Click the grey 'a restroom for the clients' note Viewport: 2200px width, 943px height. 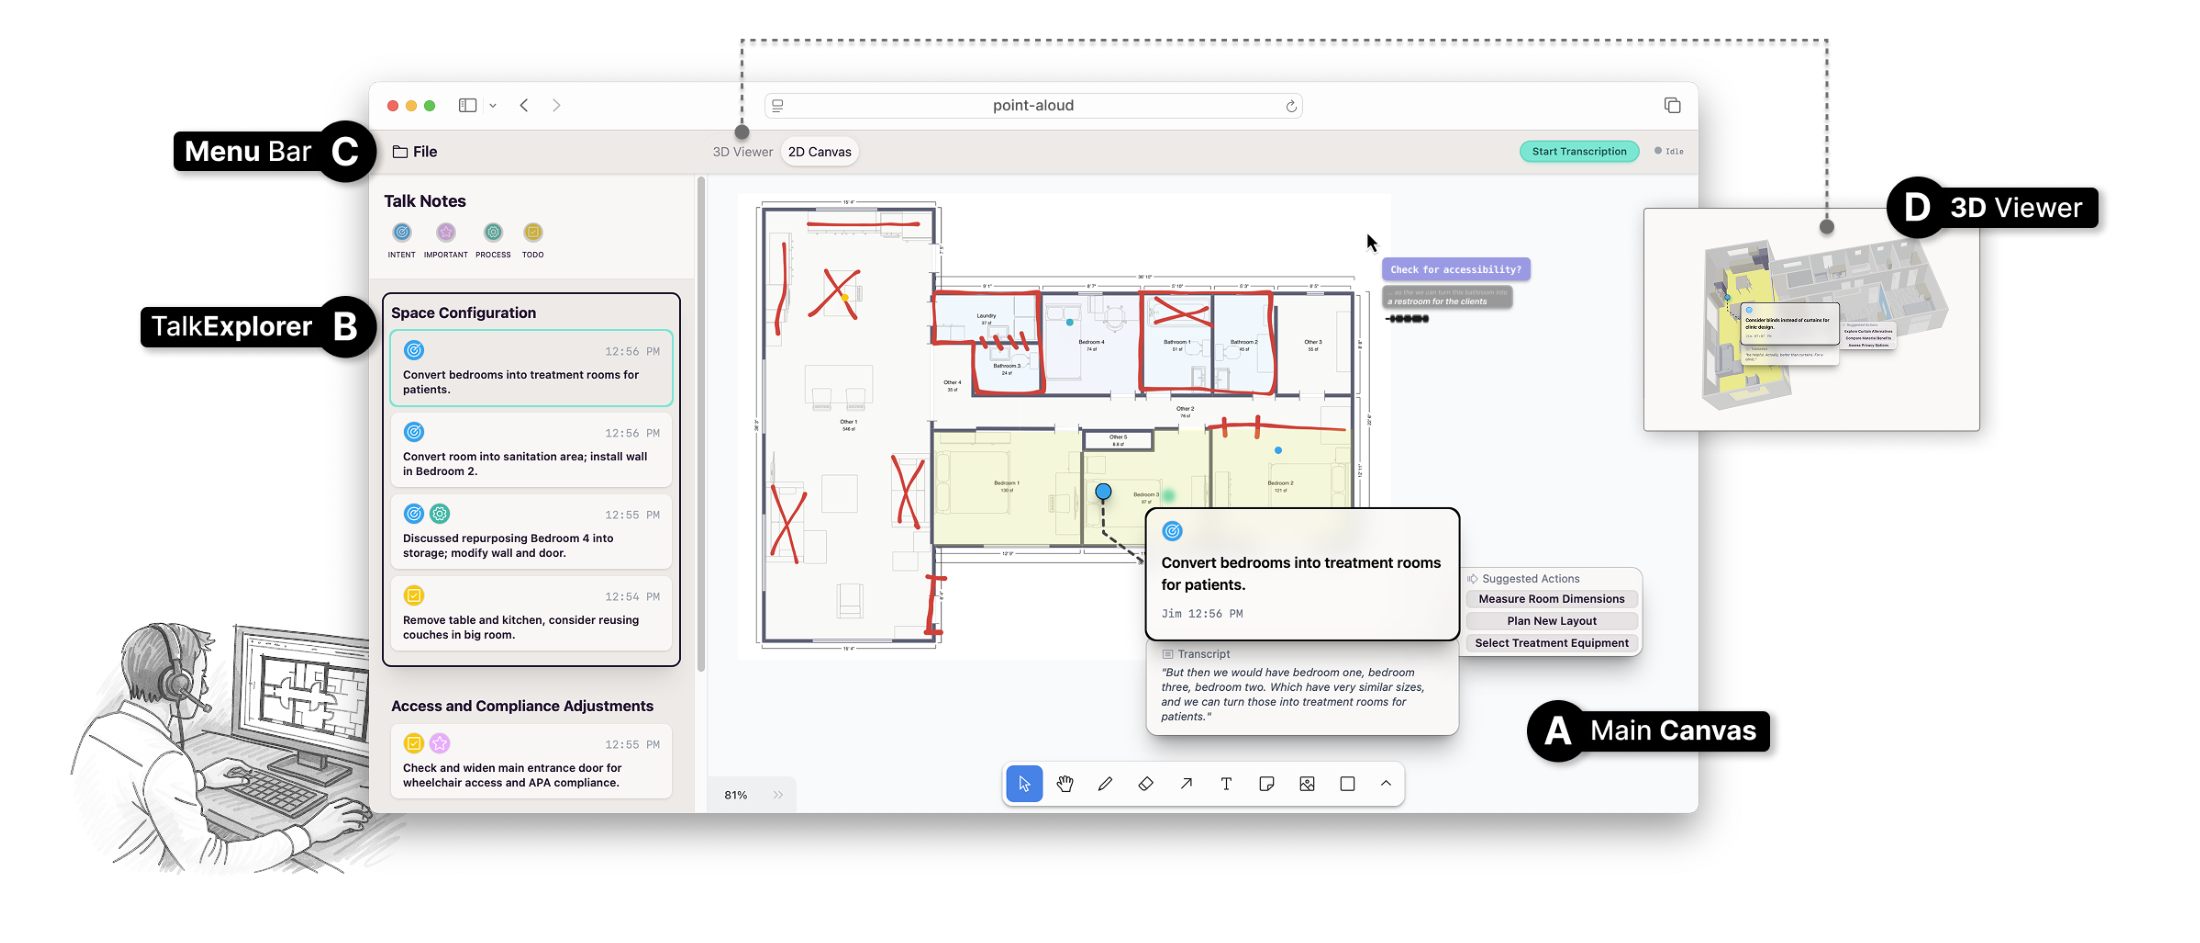click(x=1447, y=297)
